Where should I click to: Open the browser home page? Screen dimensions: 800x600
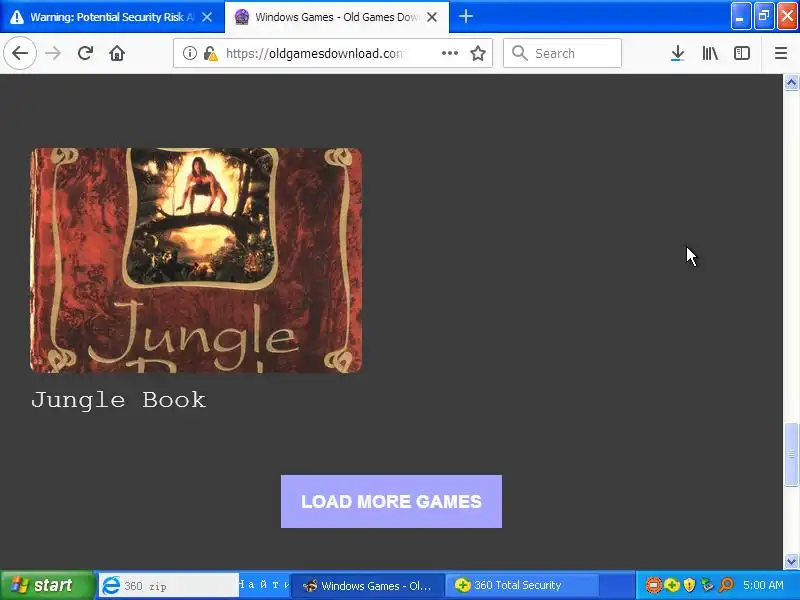pos(117,53)
